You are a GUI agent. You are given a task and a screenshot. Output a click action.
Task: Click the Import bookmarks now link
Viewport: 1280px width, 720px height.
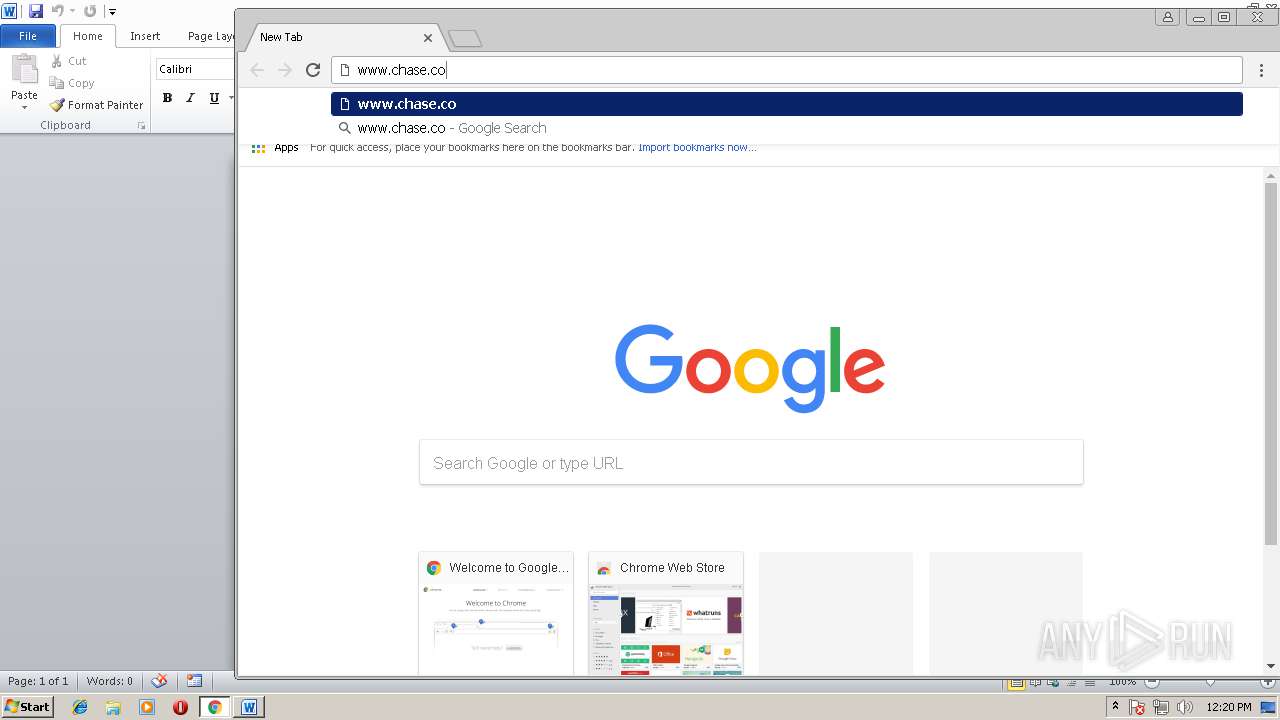tap(697, 148)
